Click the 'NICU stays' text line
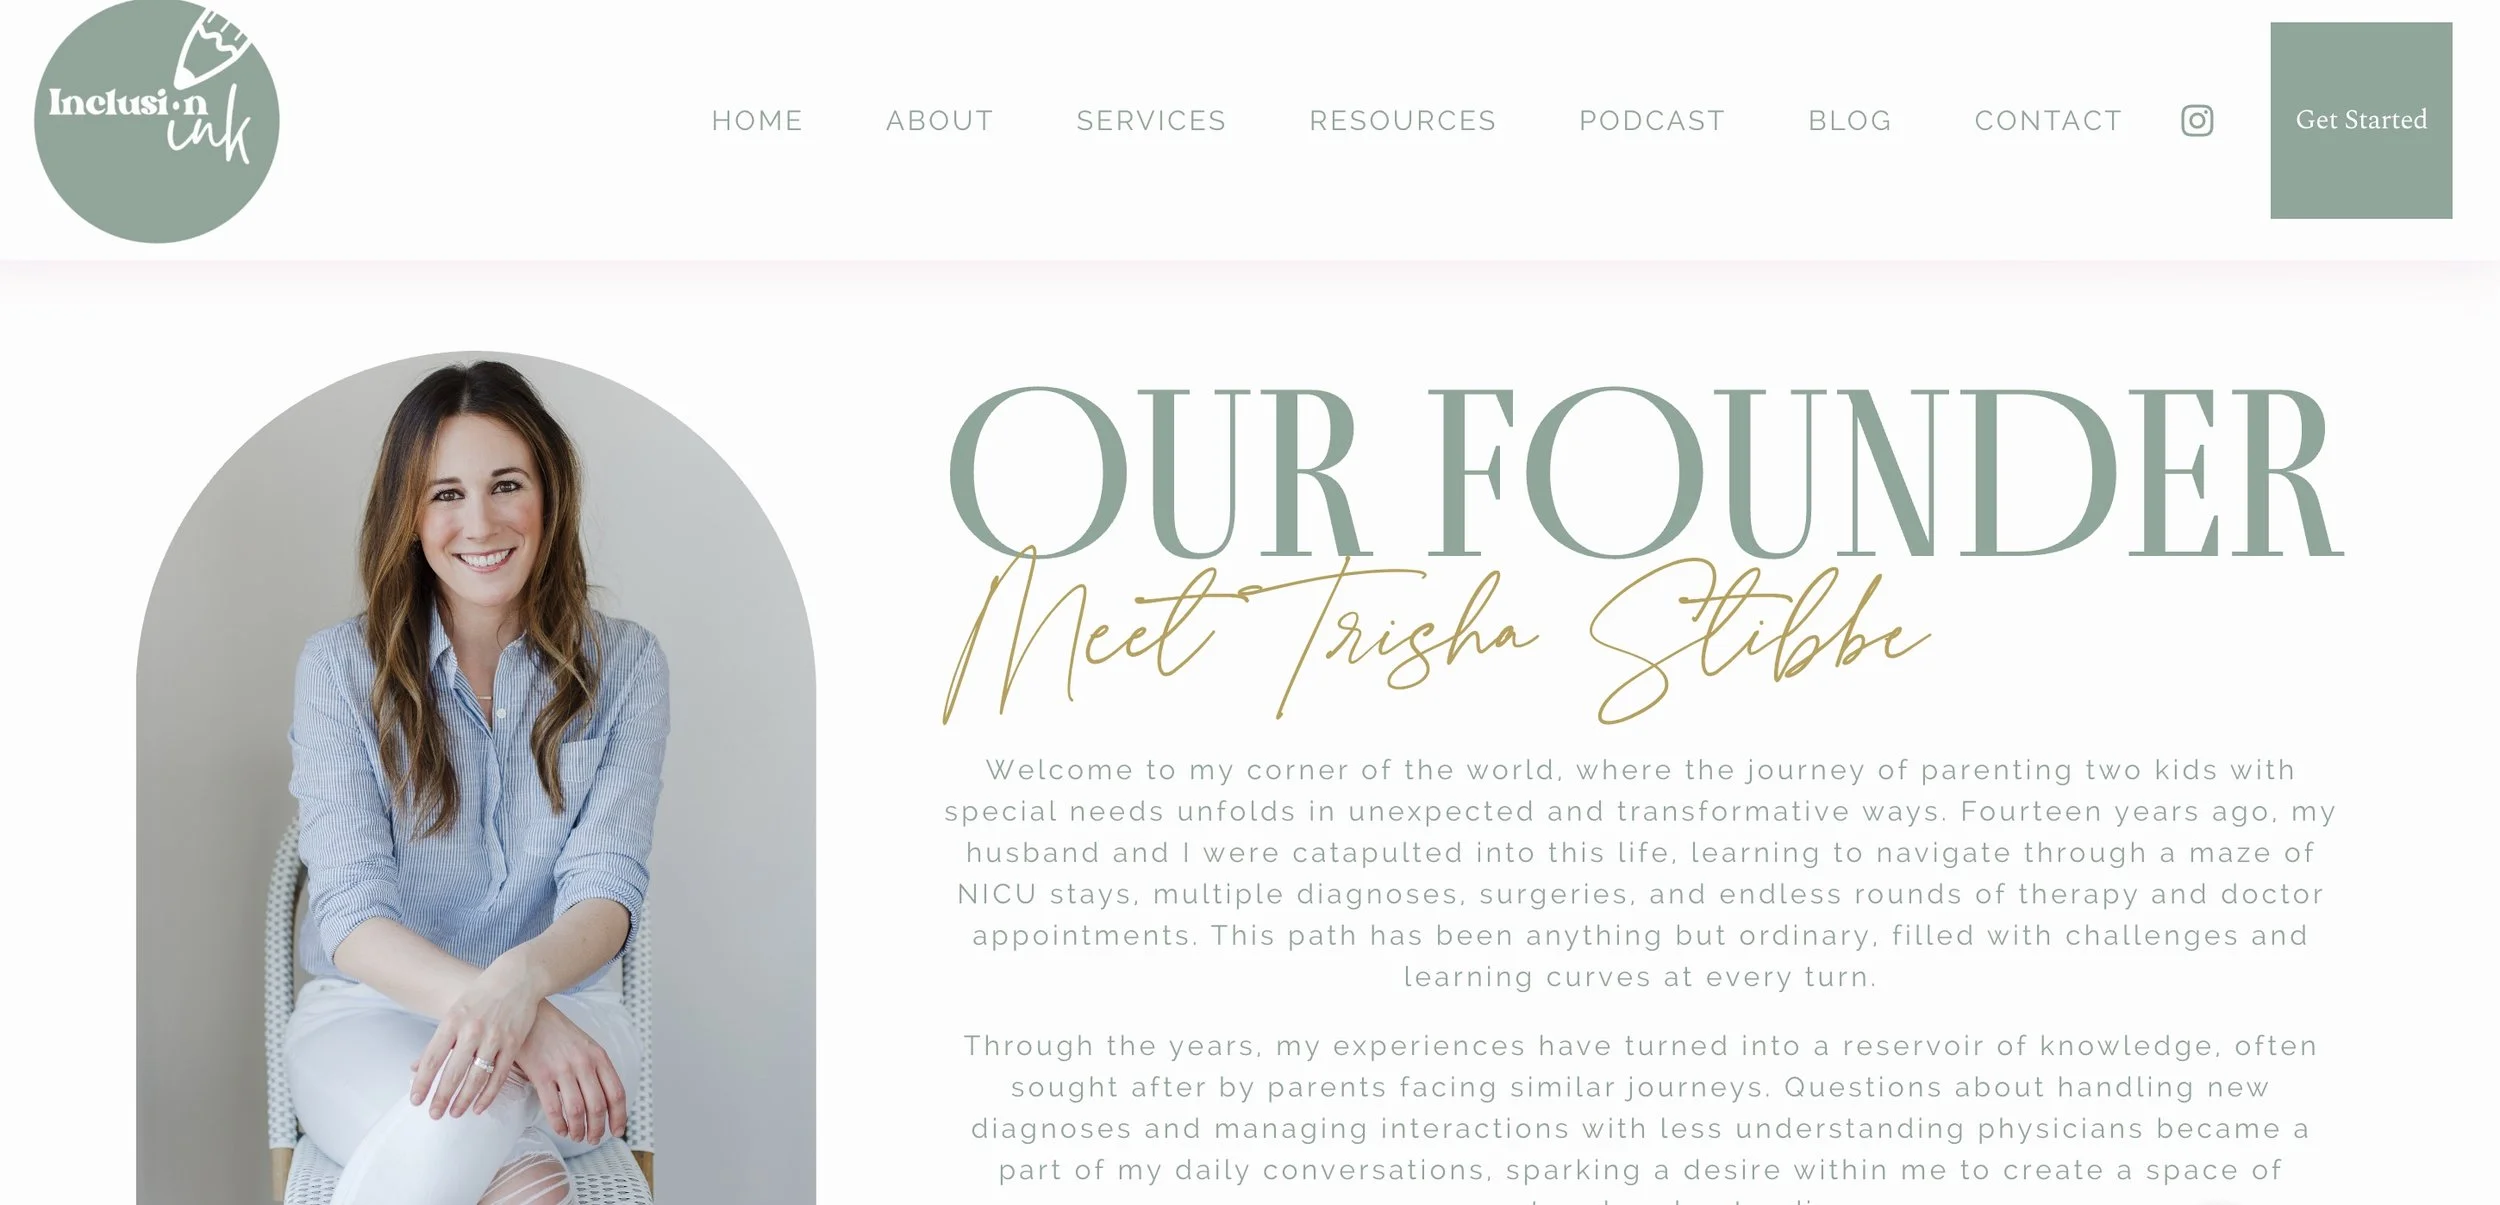Screen dimensions: 2500x1205 pyautogui.click(x=1640, y=894)
